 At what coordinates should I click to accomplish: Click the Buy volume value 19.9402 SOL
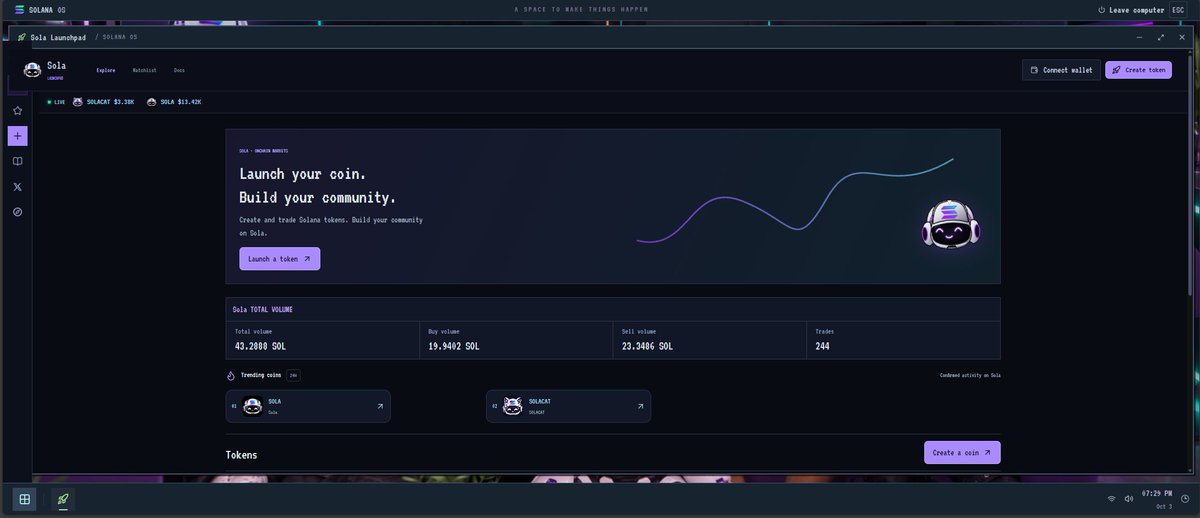click(454, 346)
